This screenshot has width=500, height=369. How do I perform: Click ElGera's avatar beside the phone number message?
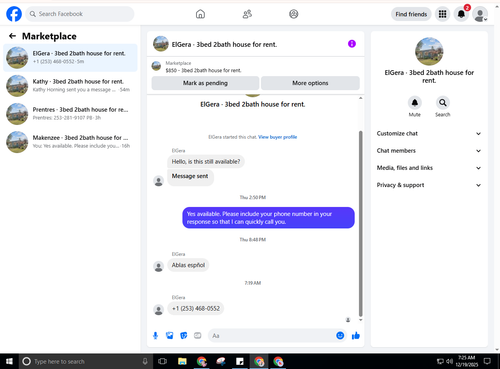[x=158, y=310]
